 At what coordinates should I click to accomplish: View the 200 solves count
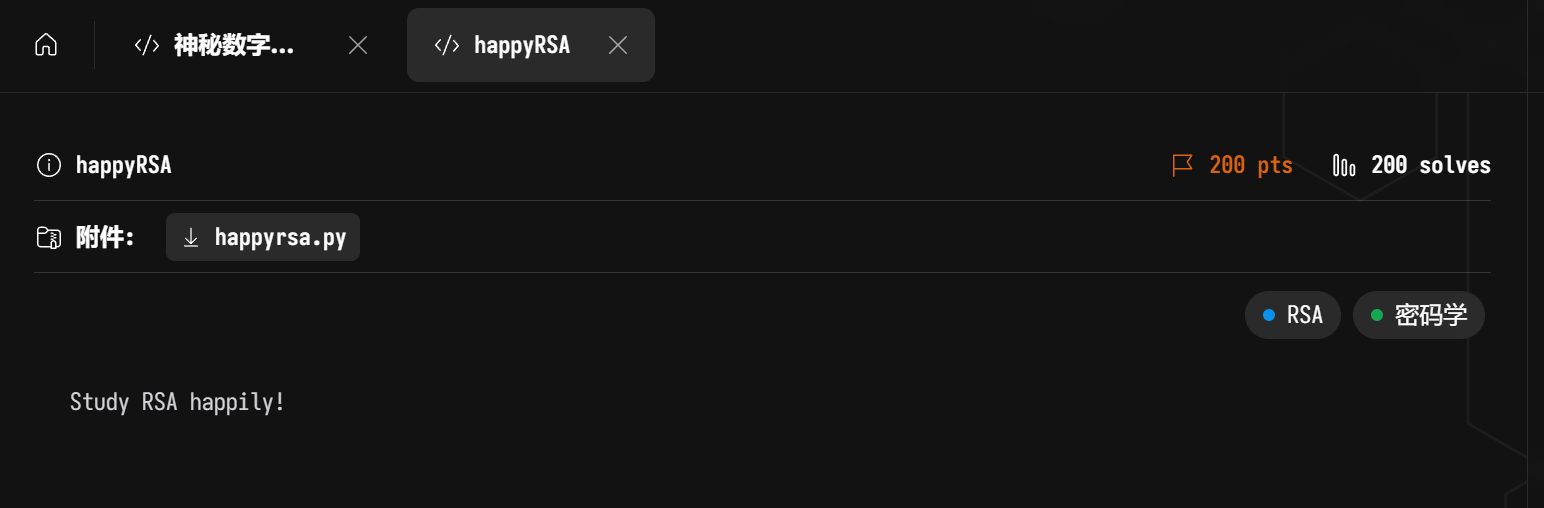pyautogui.click(x=1430, y=165)
